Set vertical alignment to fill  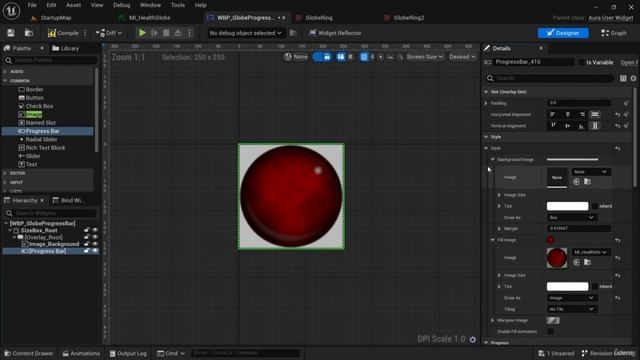tap(595, 126)
